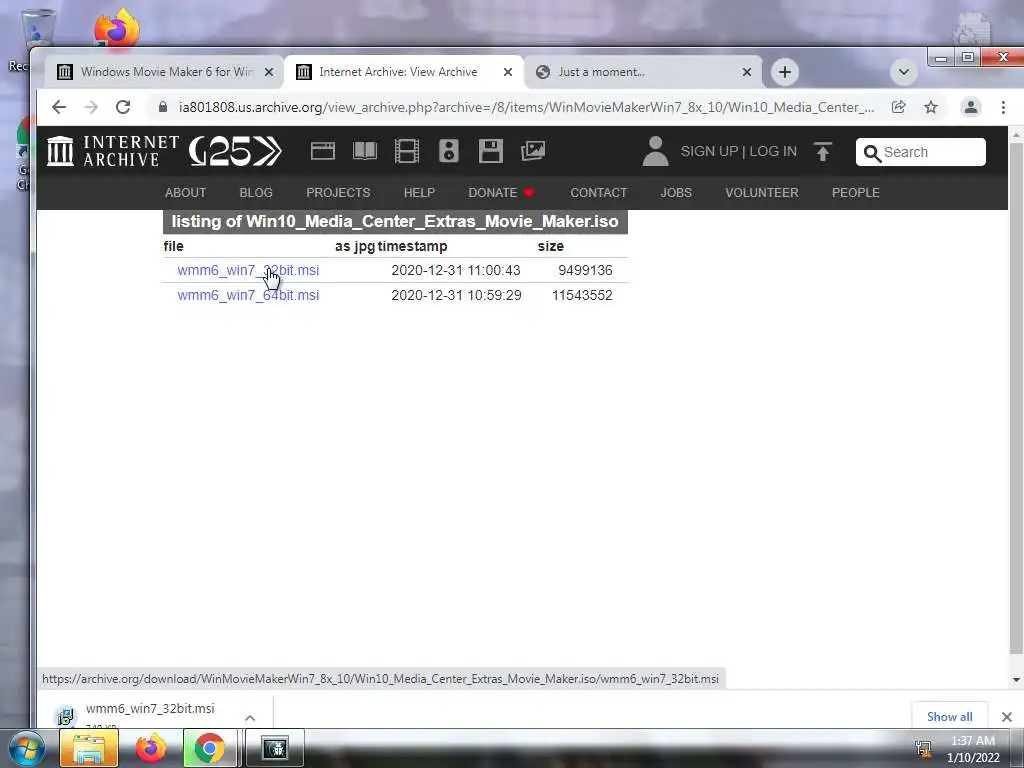Open Chrome from taskbar
Viewport: 1024px width, 768px height.
(x=209, y=748)
